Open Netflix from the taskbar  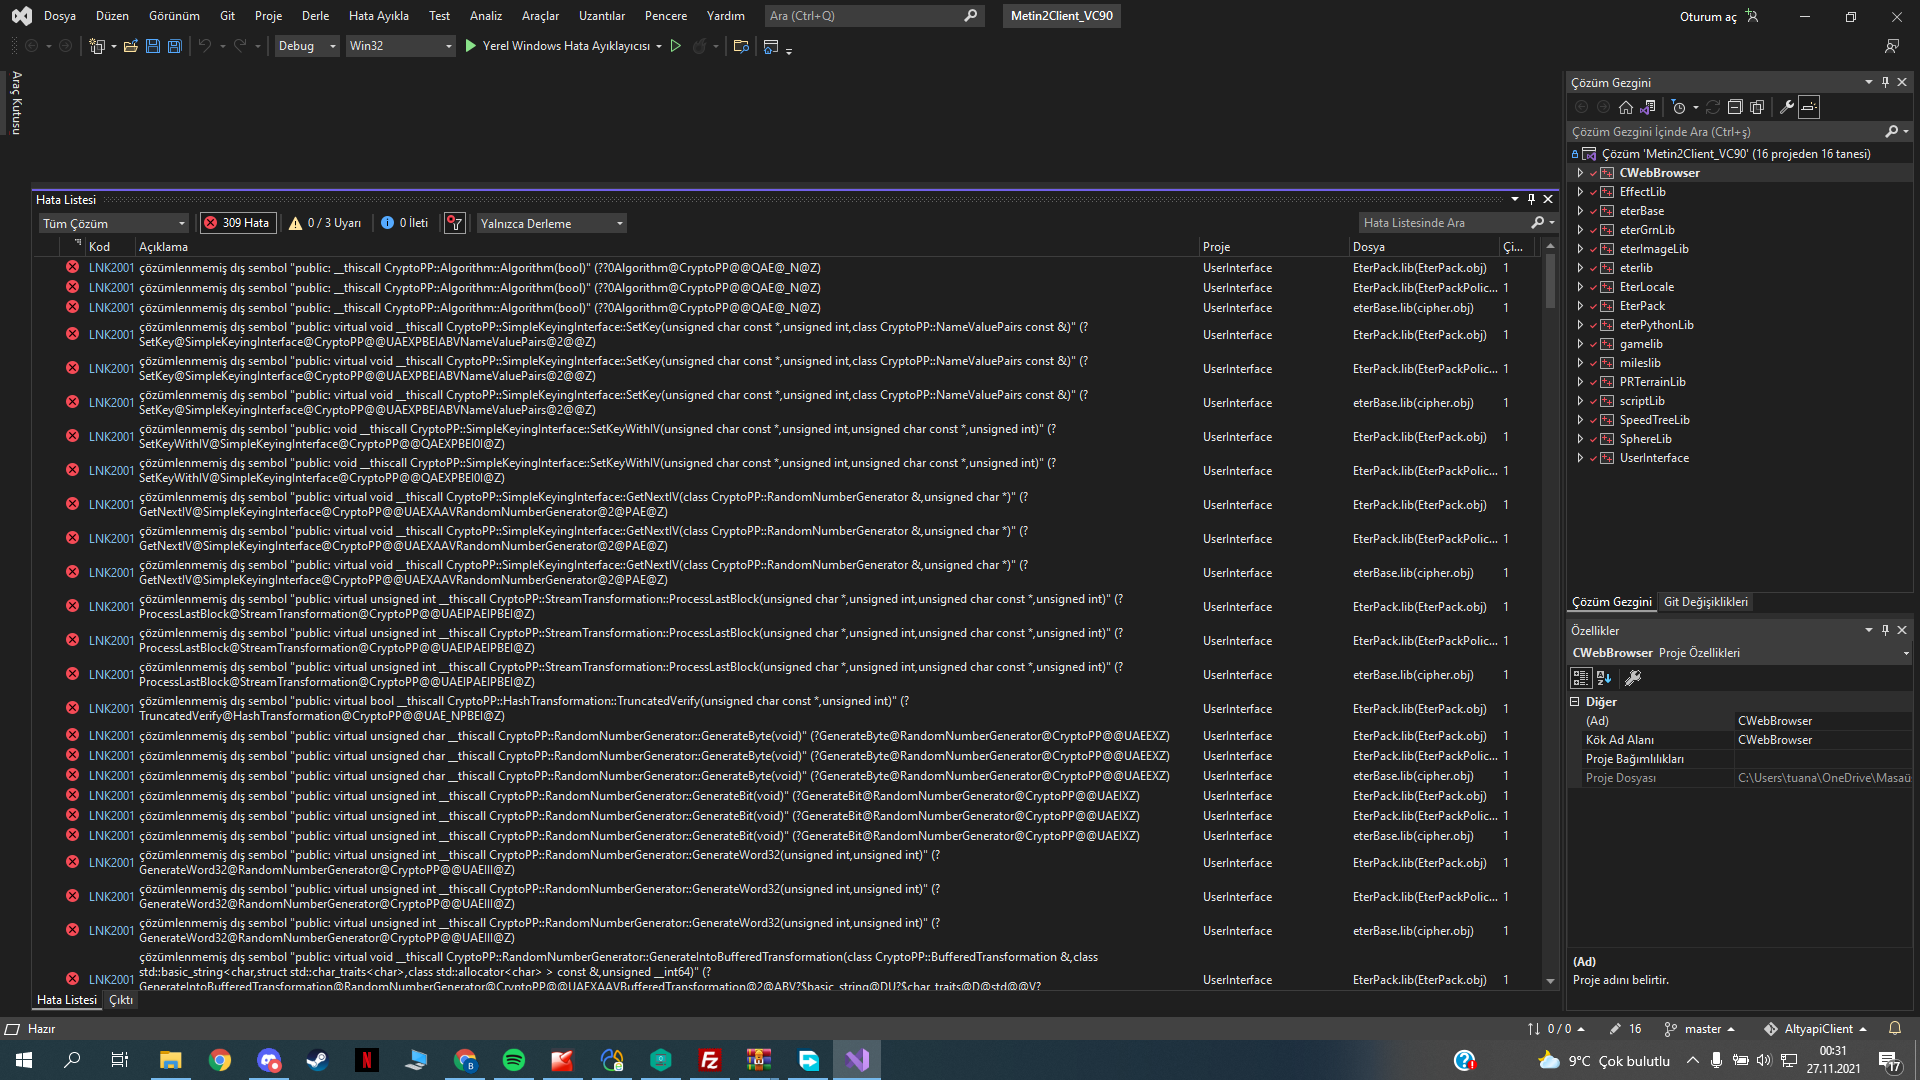pos(367,1060)
